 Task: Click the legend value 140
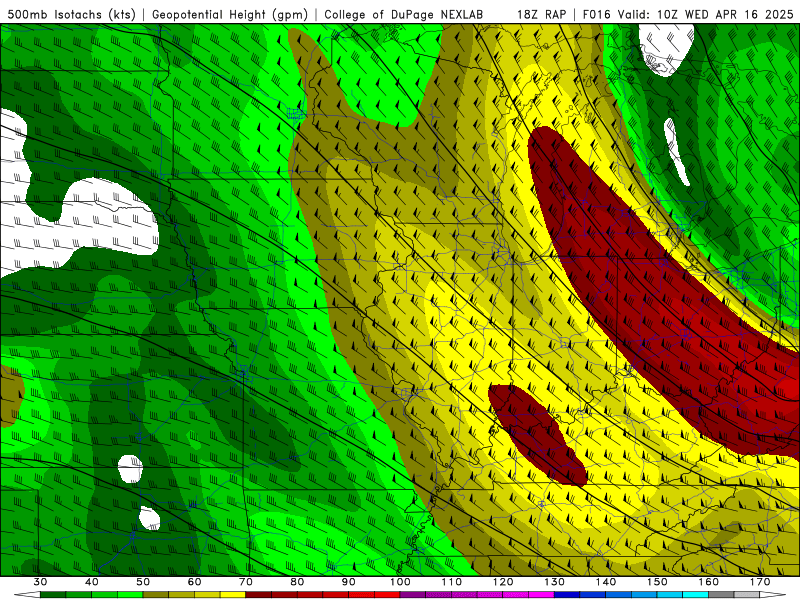[606, 582]
